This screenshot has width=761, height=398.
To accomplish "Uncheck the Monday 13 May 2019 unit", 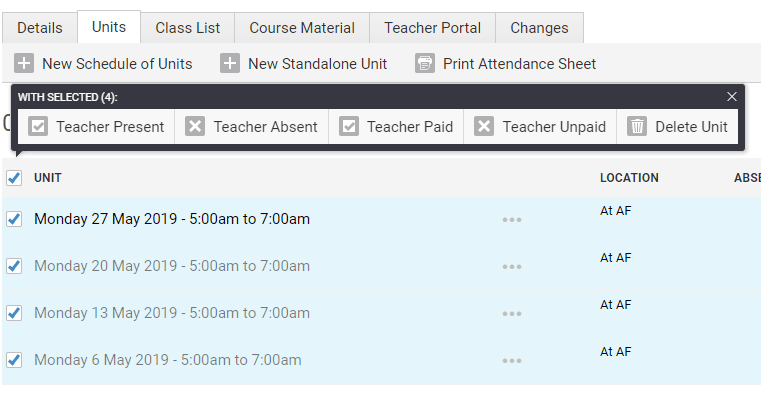I will [14, 313].
